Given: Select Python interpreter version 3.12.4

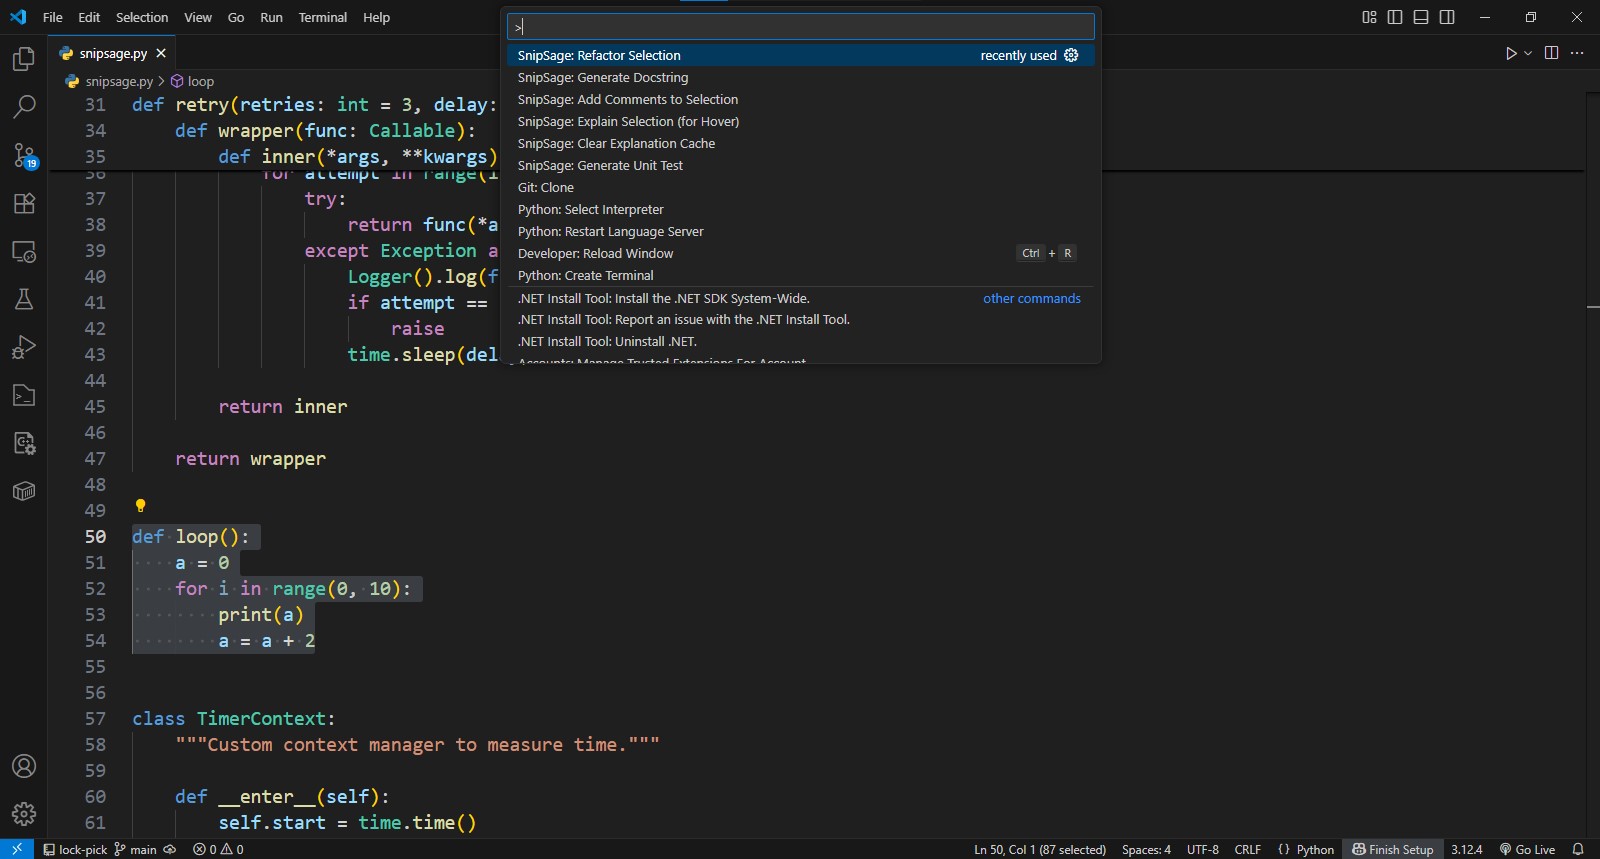Looking at the screenshot, I should click(1467, 849).
